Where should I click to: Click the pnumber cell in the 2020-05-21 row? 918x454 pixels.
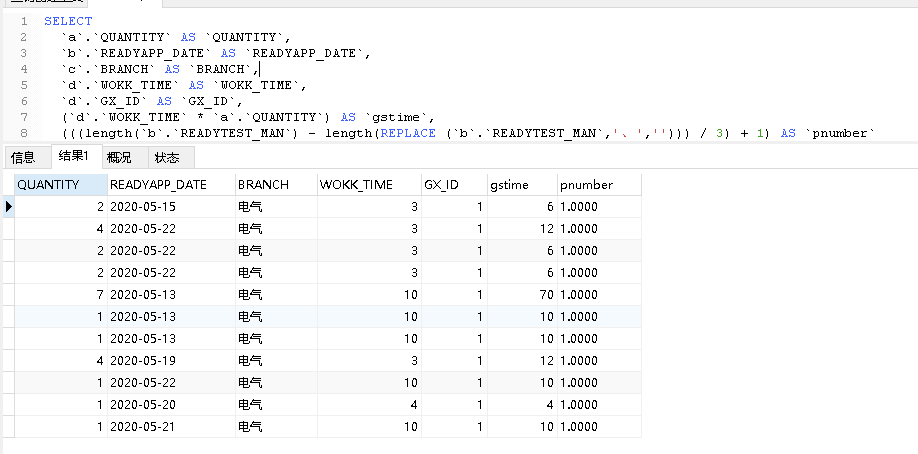pos(600,426)
